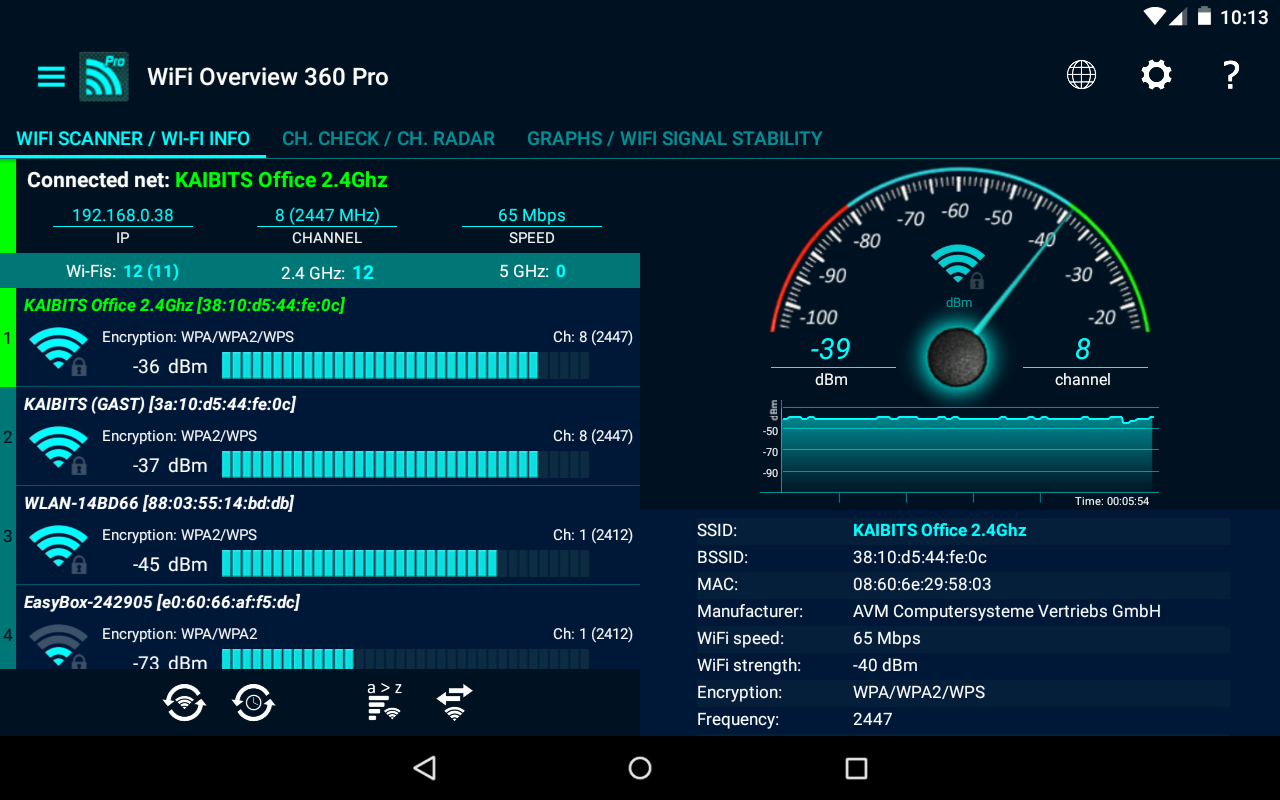Tap the Wi-Fis: 12 (11) counter
Screen dimensions: 1280x800
pyautogui.click(x=122, y=271)
